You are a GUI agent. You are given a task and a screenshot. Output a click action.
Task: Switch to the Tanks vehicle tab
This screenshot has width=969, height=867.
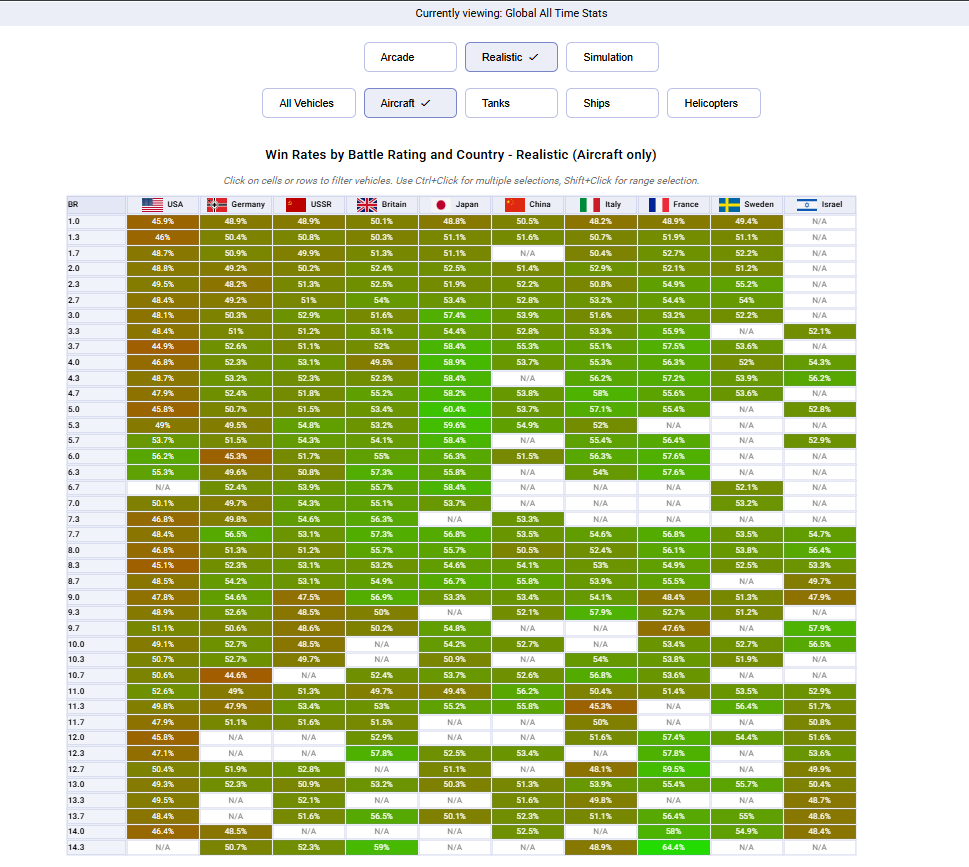(x=511, y=103)
